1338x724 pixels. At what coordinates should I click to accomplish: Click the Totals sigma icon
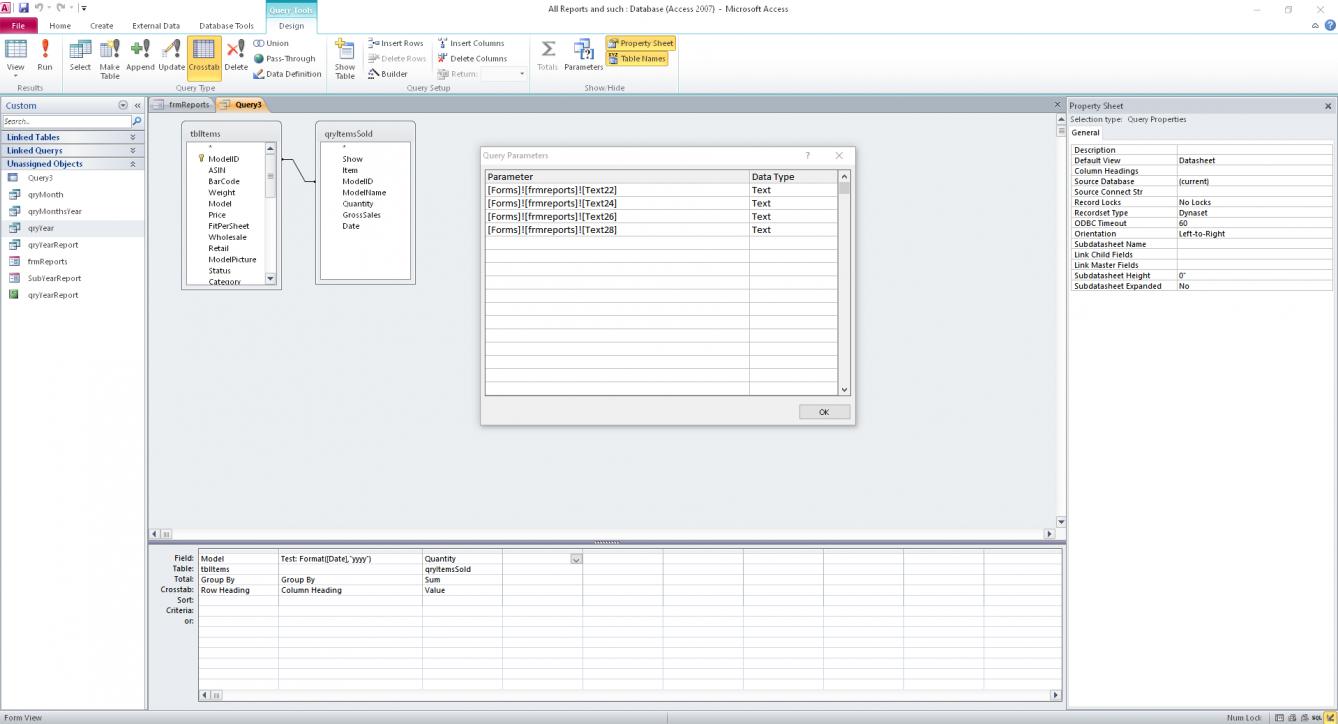point(547,54)
